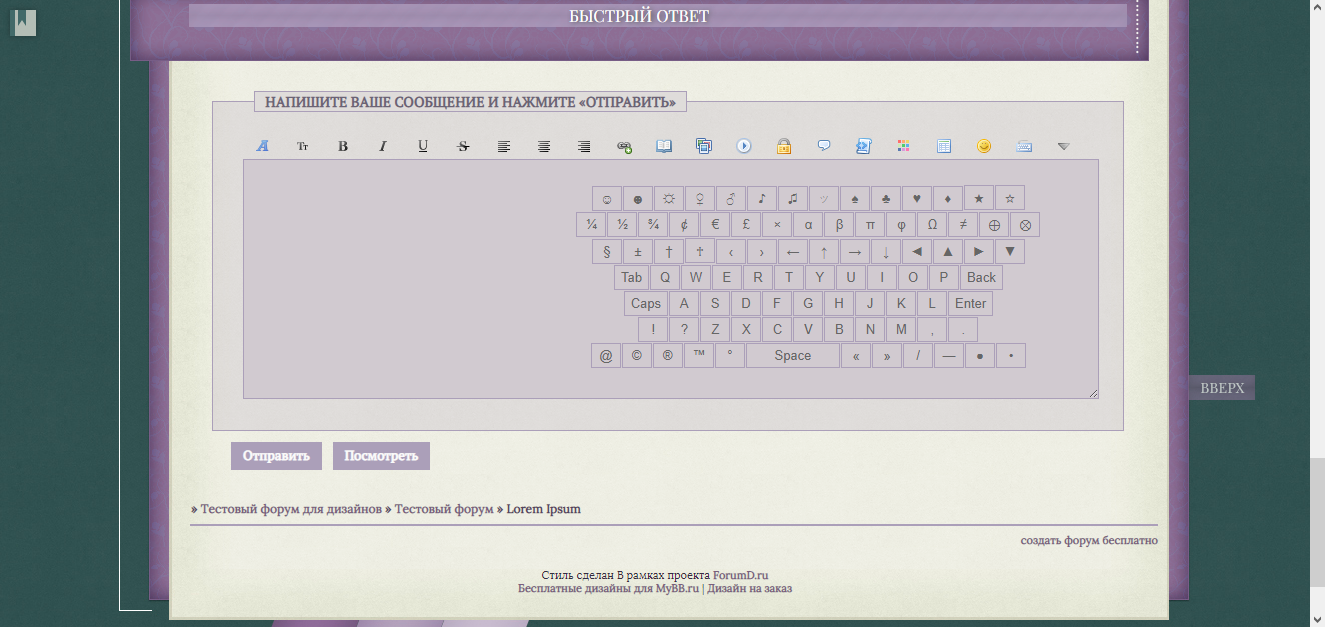Expand extra toolbar options arrow

pyautogui.click(x=1064, y=146)
